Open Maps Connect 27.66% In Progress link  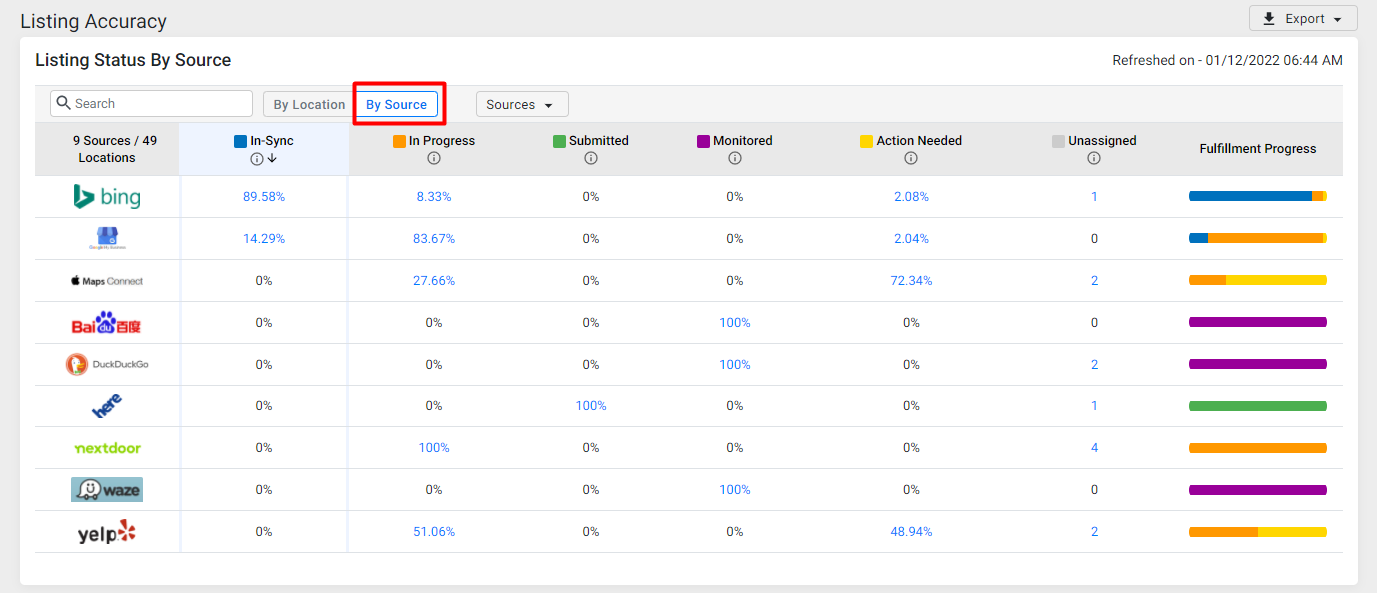[x=434, y=281]
